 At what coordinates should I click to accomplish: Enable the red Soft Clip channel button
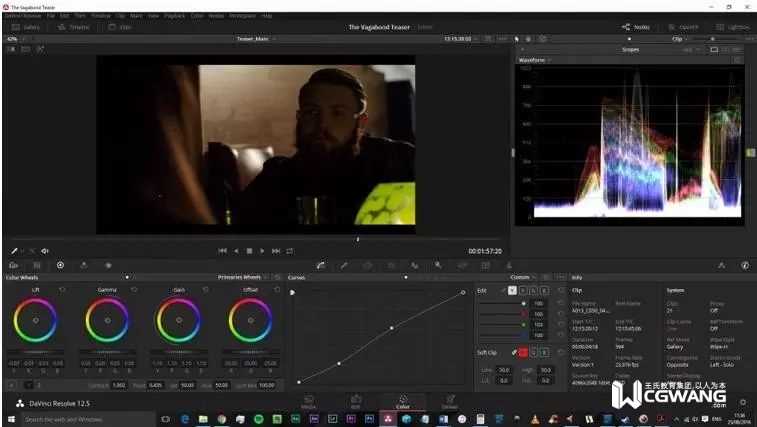523,353
